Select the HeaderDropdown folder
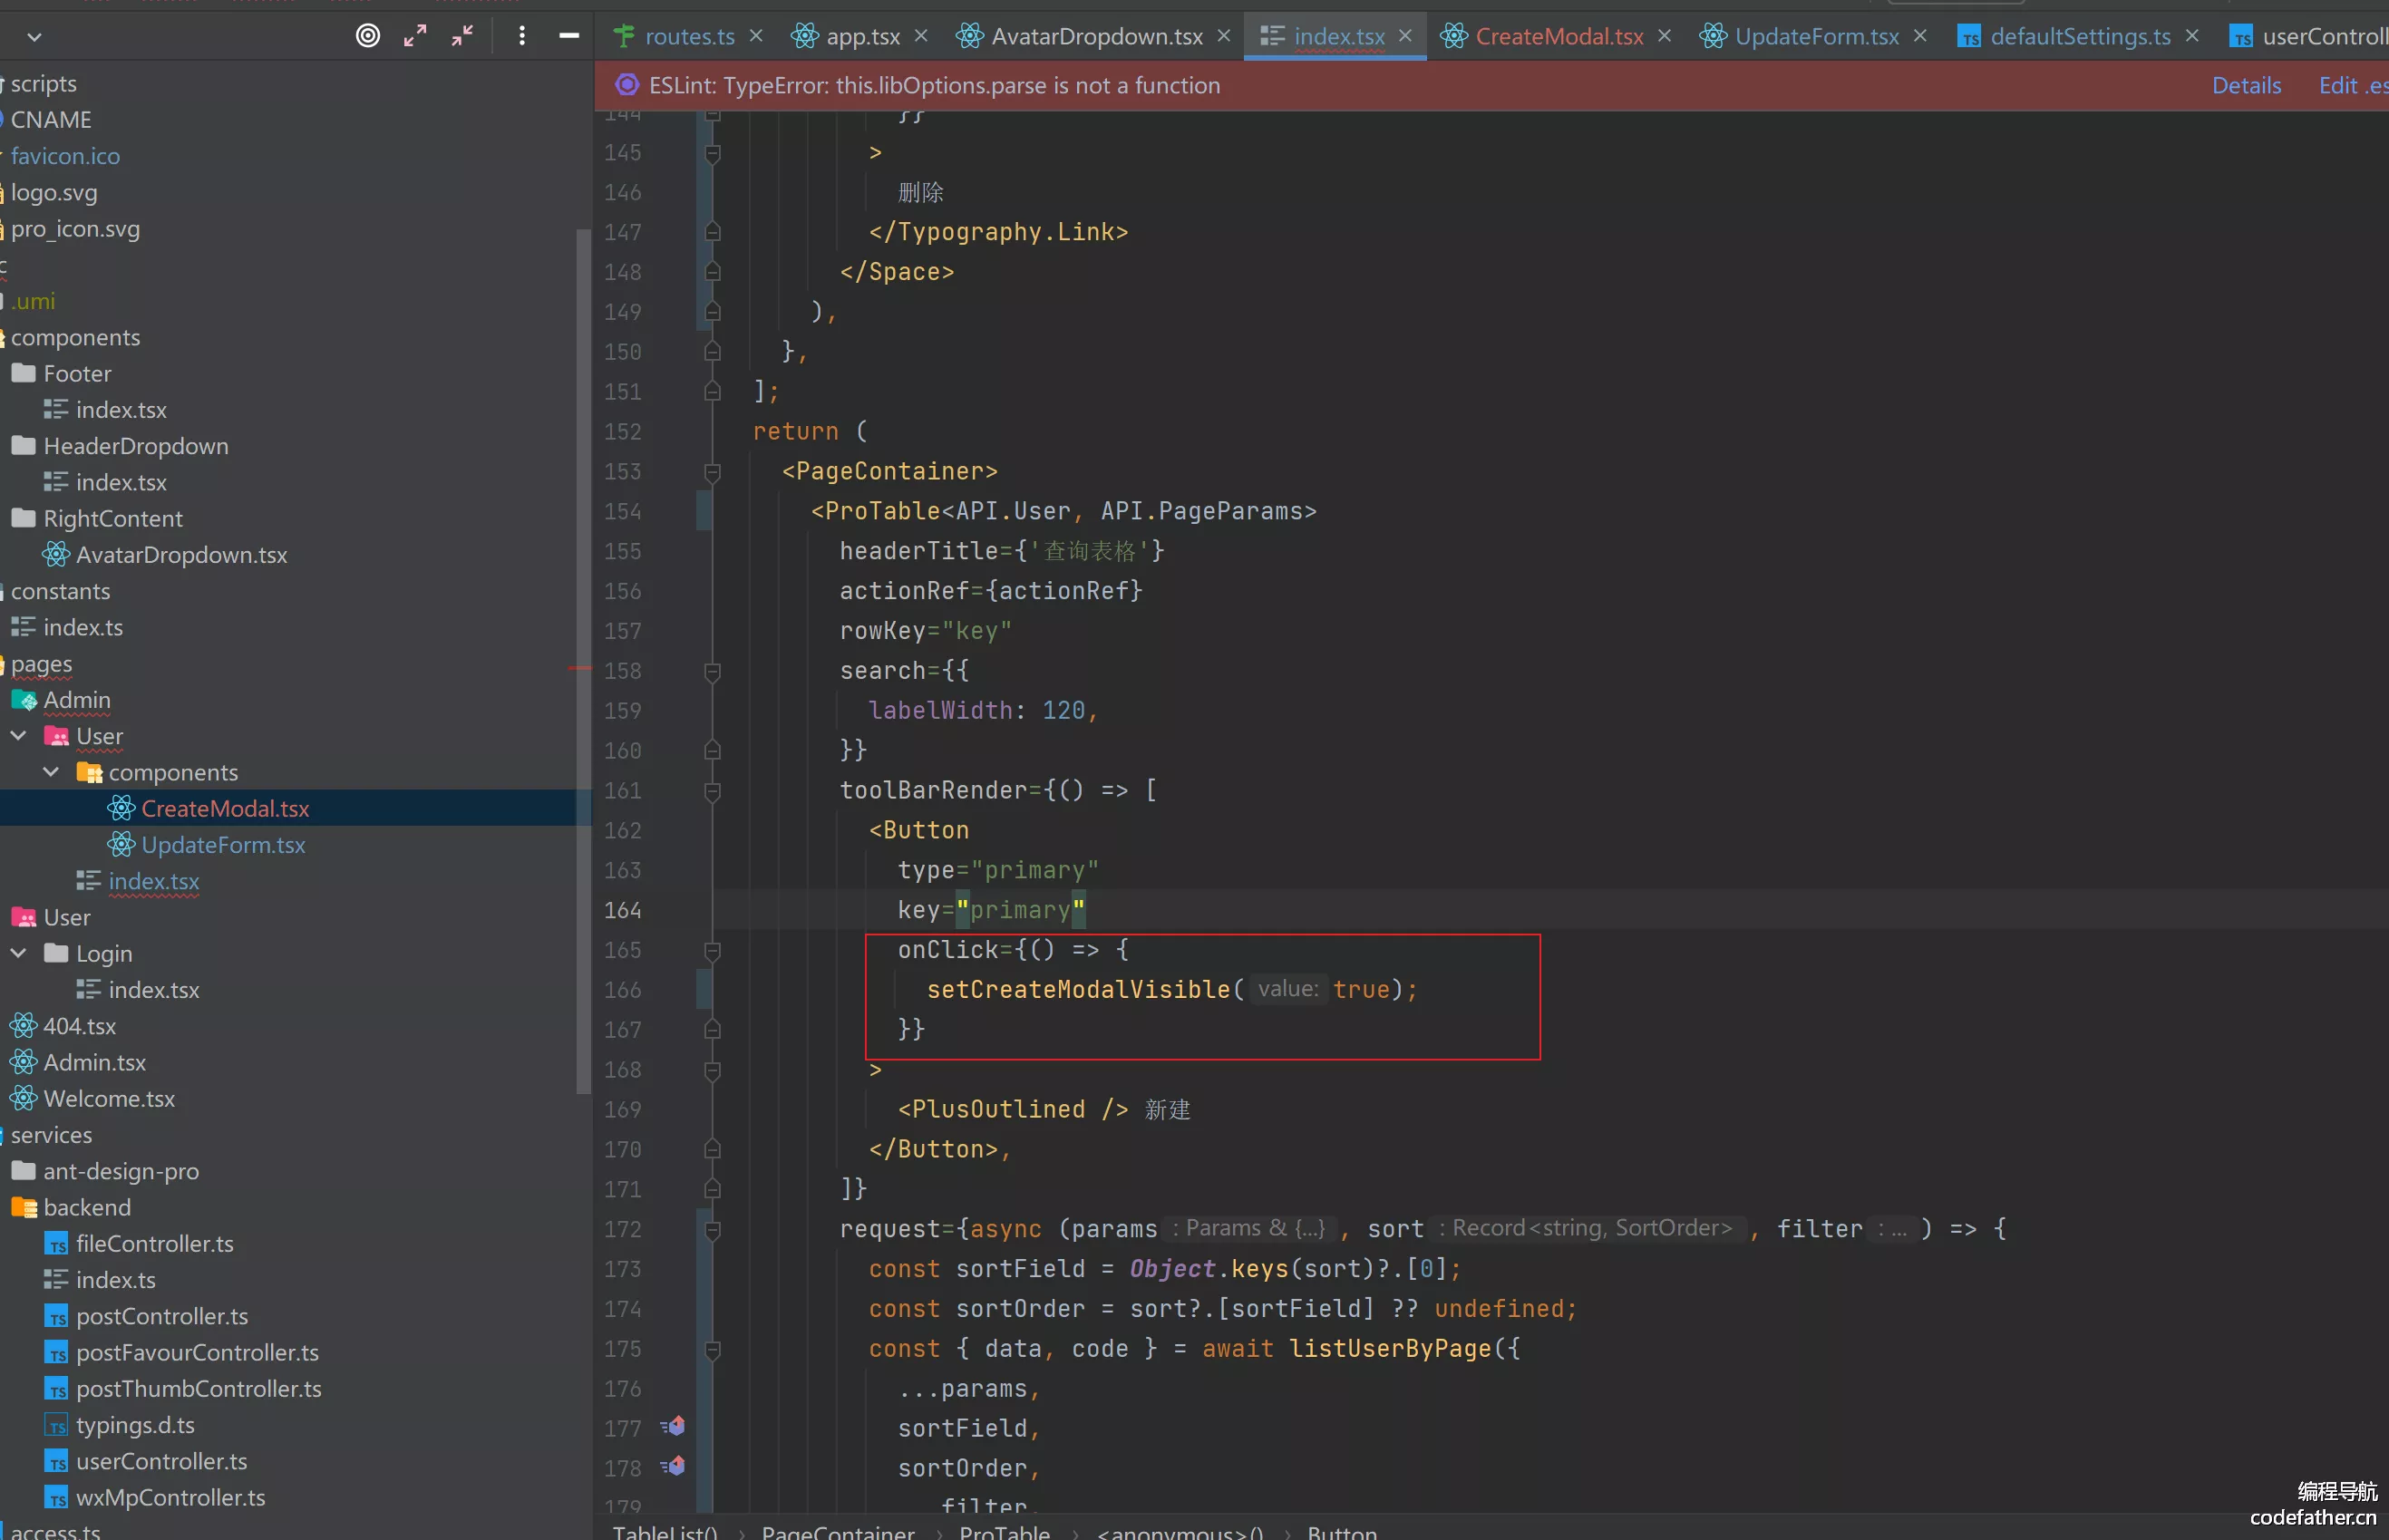This screenshot has width=2389, height=1540. (135, 446)
